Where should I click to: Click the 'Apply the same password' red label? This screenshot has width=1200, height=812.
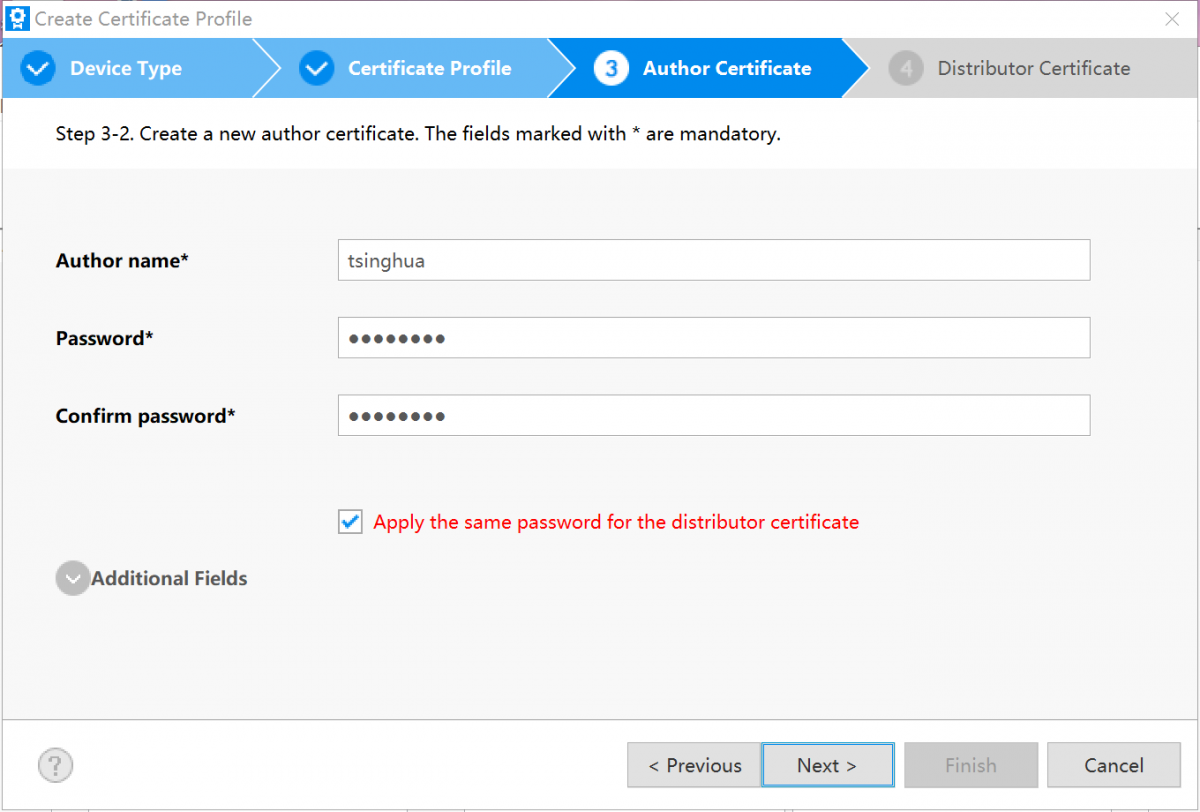pos(615,522)
